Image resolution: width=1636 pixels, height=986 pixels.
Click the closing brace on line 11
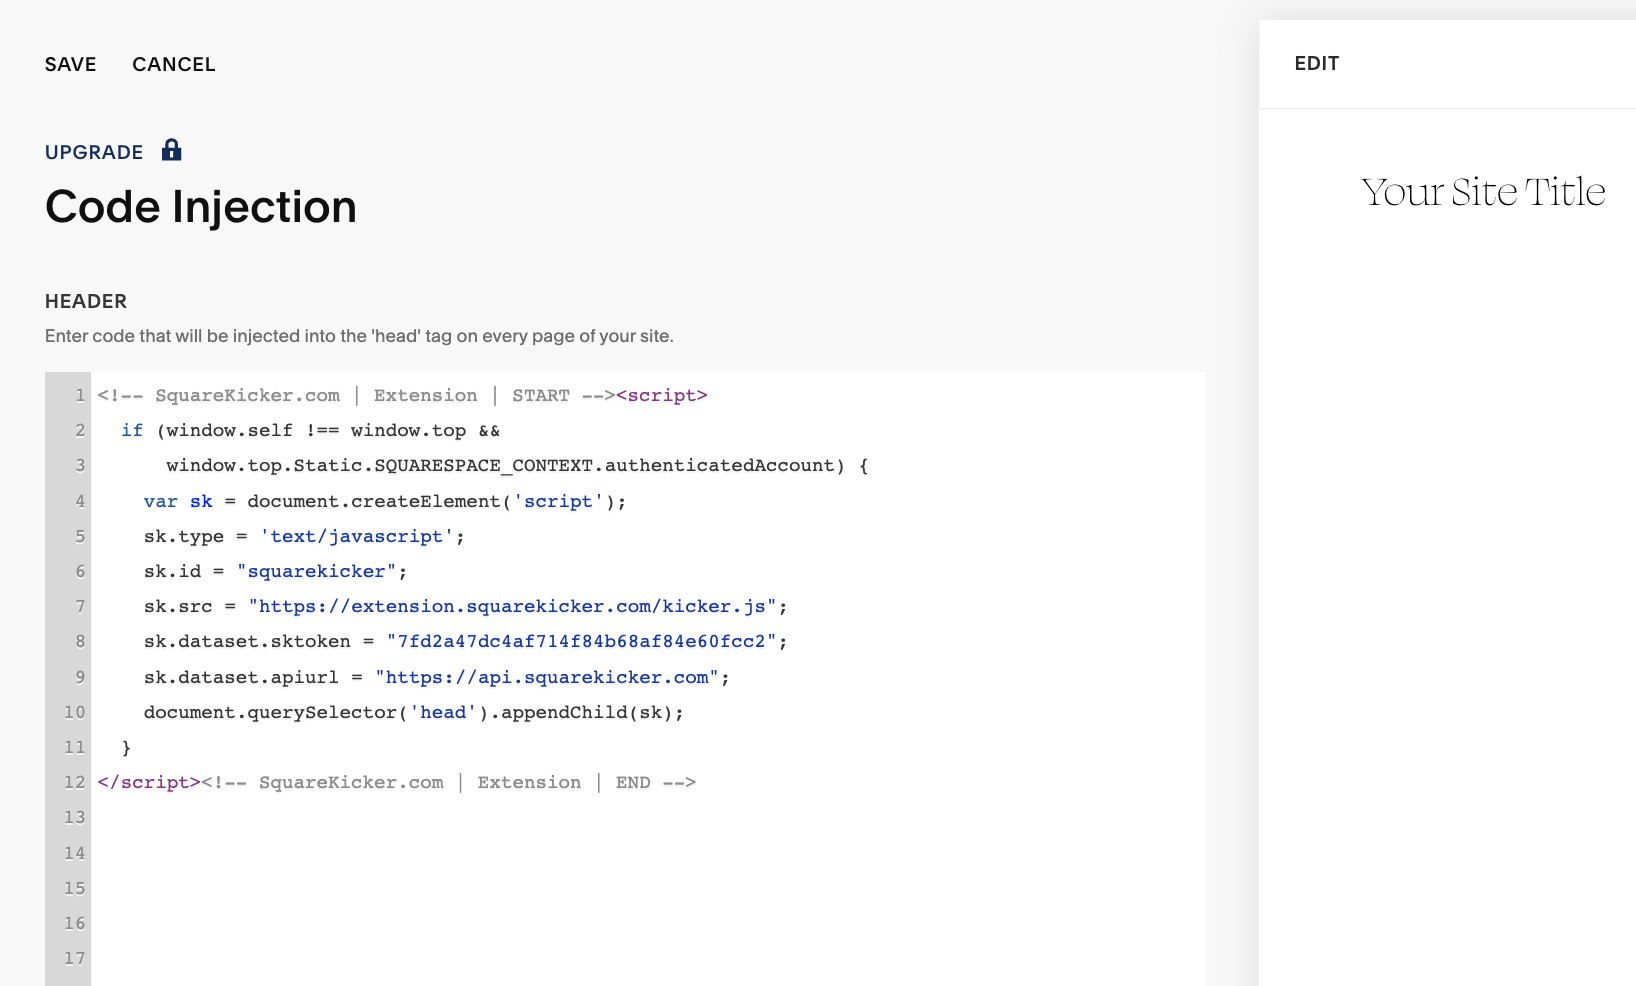coord(126,747)
